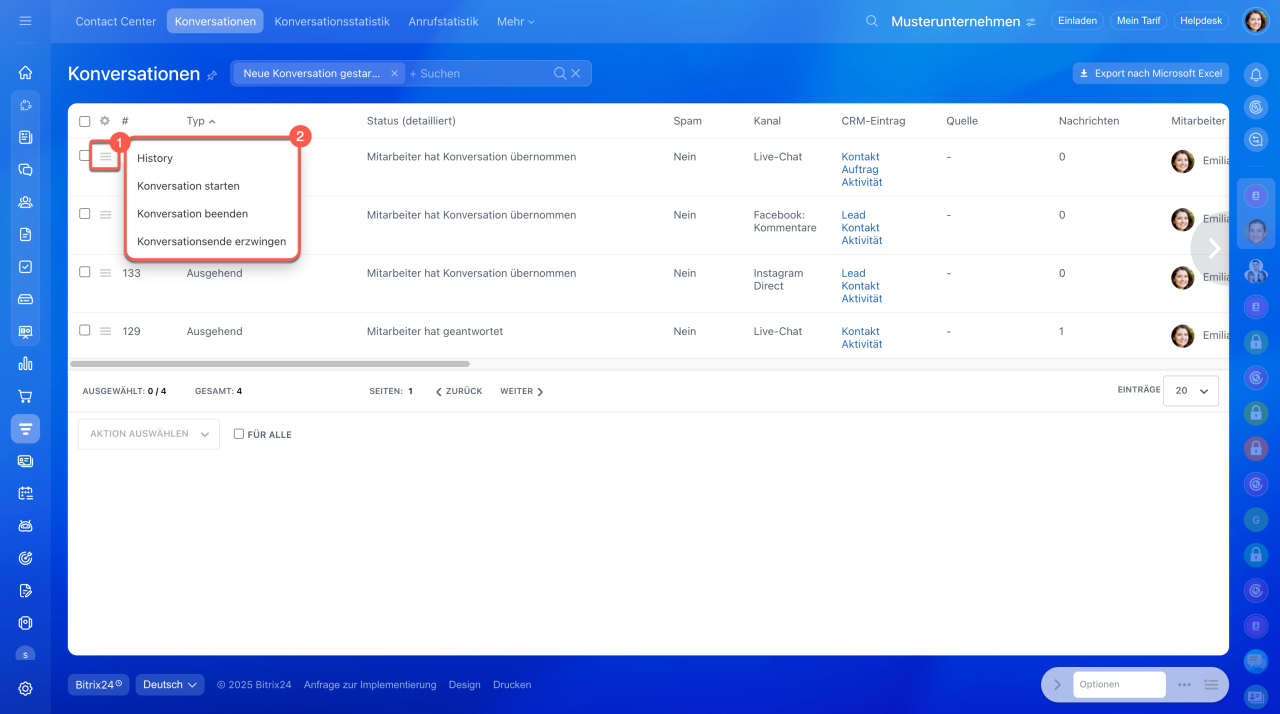Select the checkbox for conversation 133
1280x714 pixels.
tap(84, 272)
